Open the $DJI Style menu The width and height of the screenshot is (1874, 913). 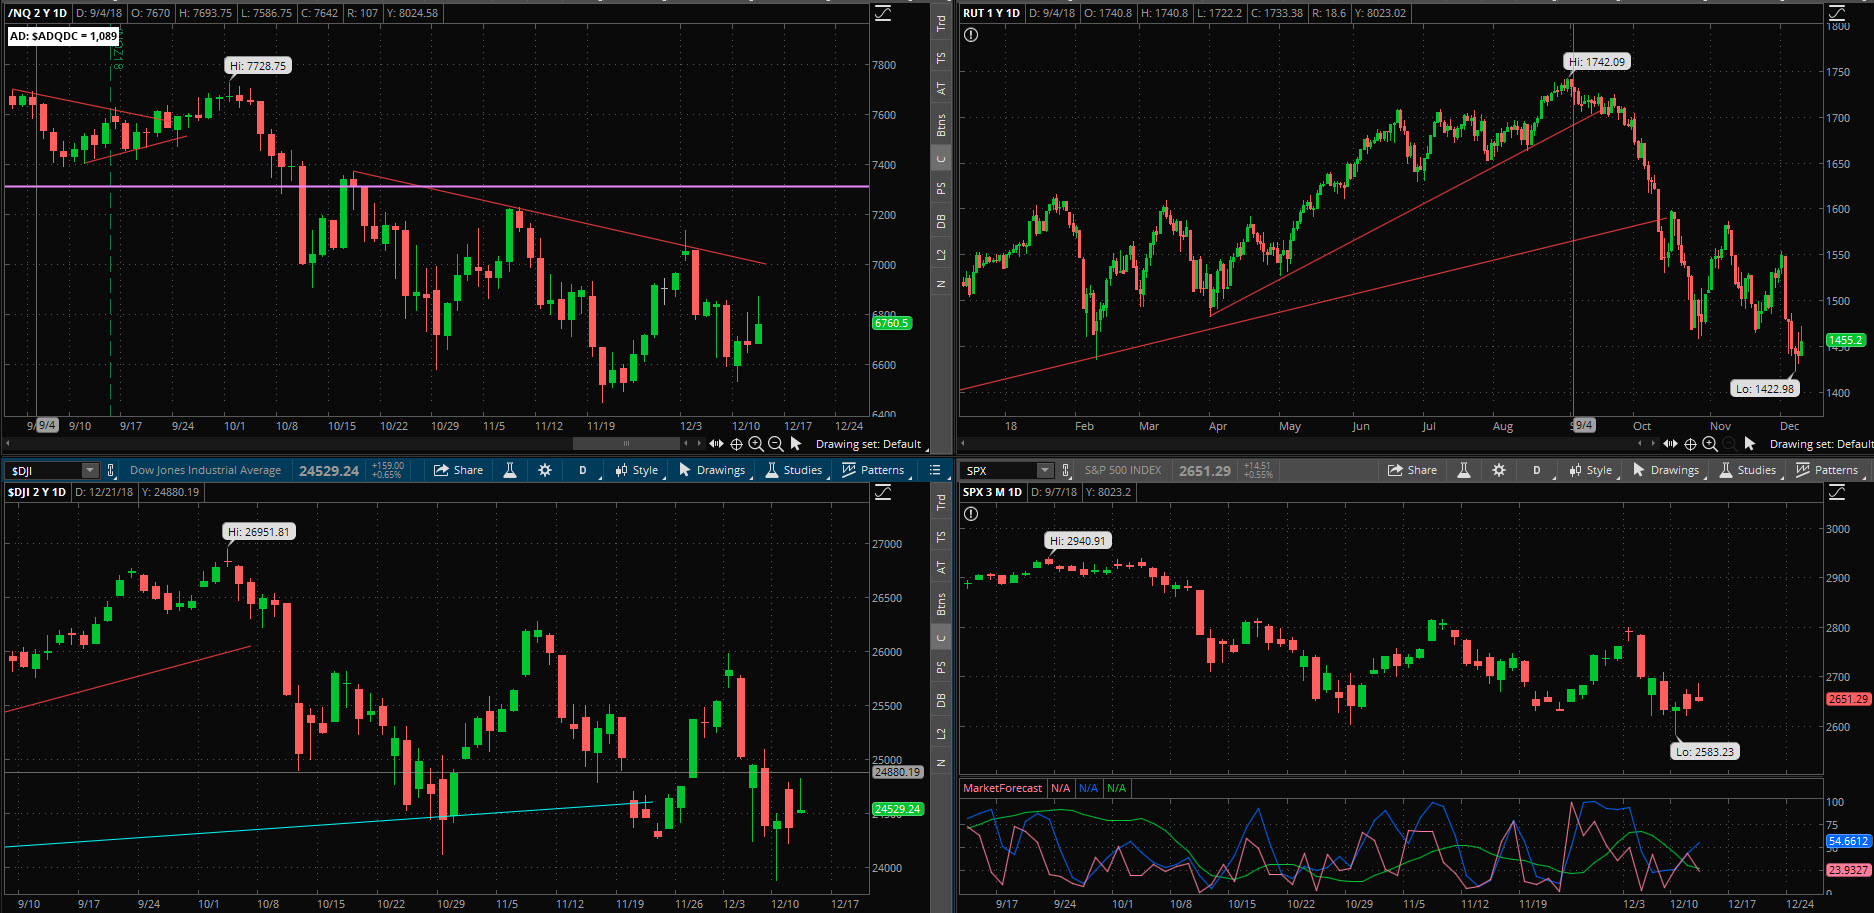637,470
